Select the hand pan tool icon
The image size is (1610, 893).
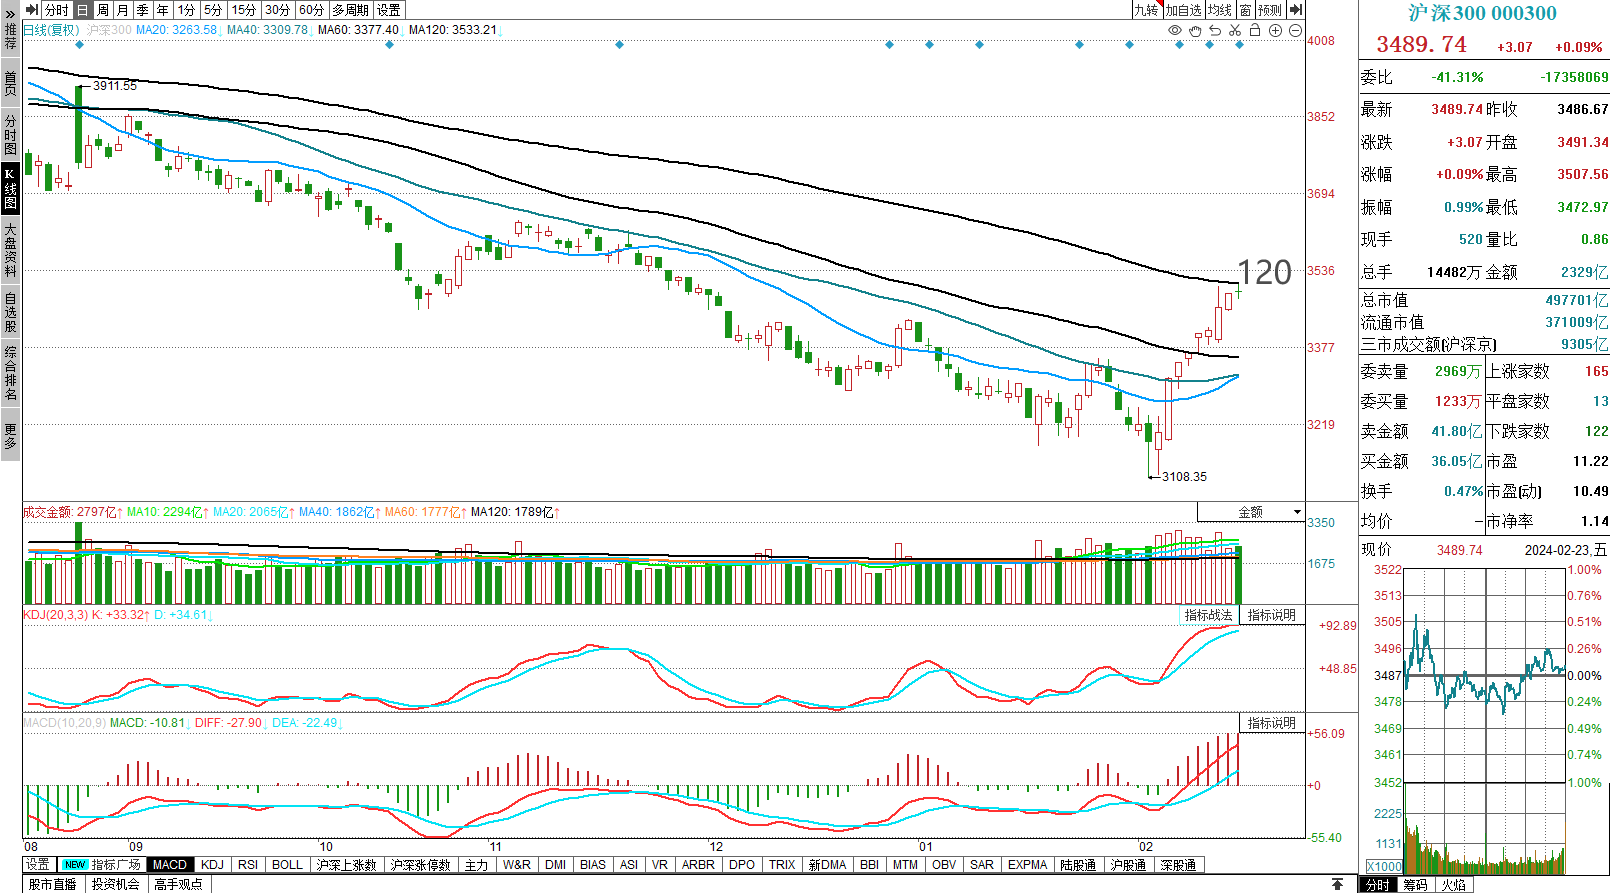tap(1195, 30)
